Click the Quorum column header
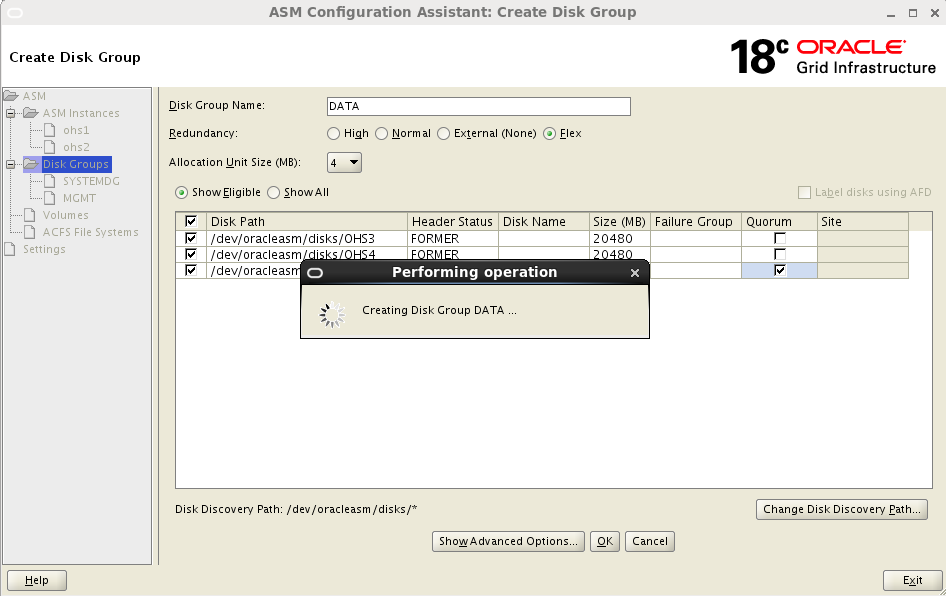Image resolution: width=946 pixels, height=596 pixels. 779,221
